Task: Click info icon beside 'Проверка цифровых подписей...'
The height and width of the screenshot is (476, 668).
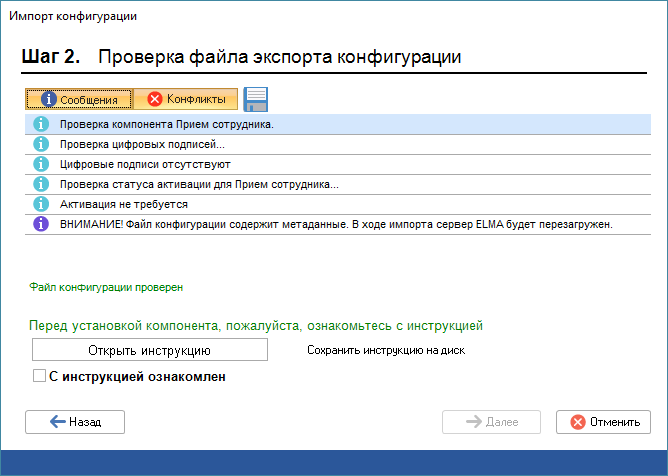Action: [41, 144]
